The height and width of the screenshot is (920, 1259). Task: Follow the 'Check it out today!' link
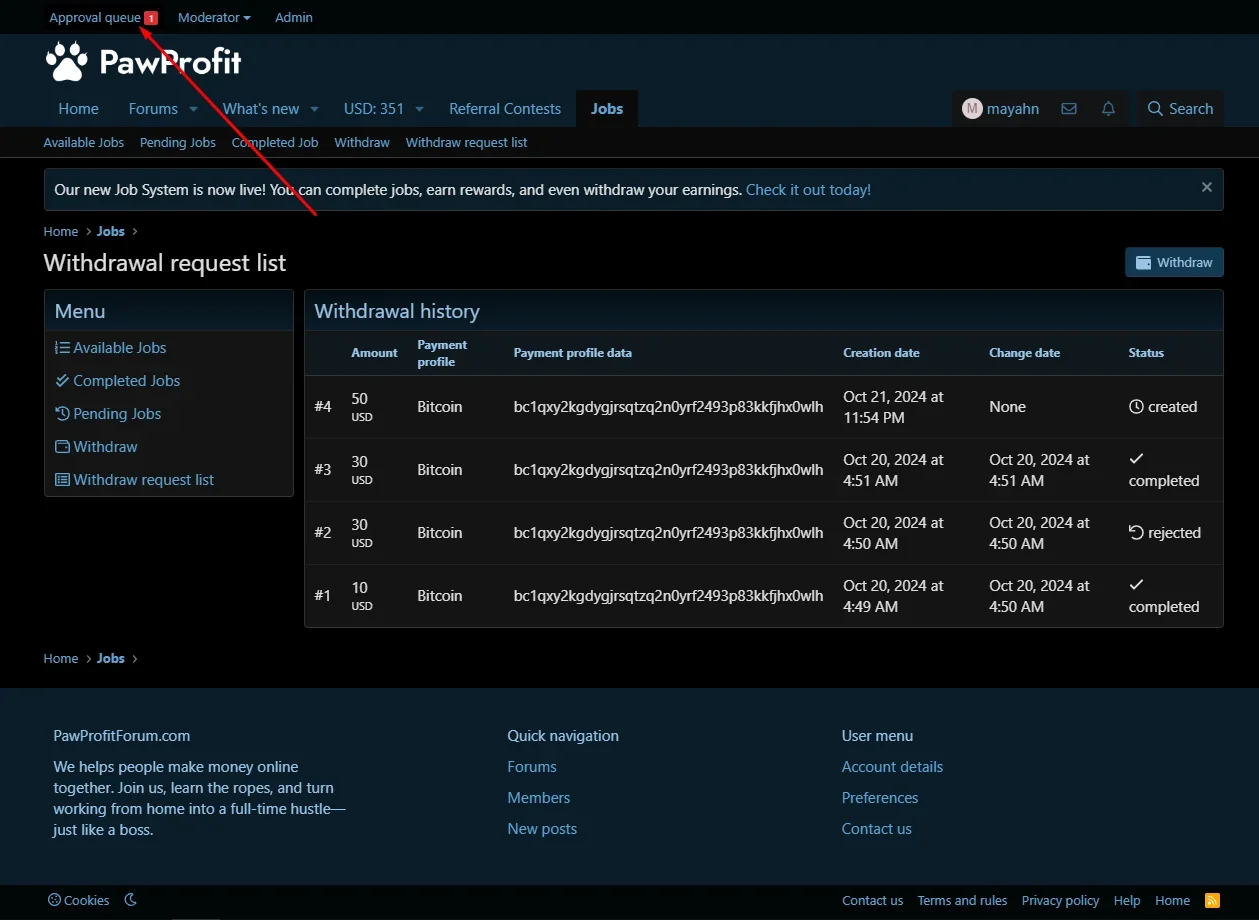[x=808, y=189]
